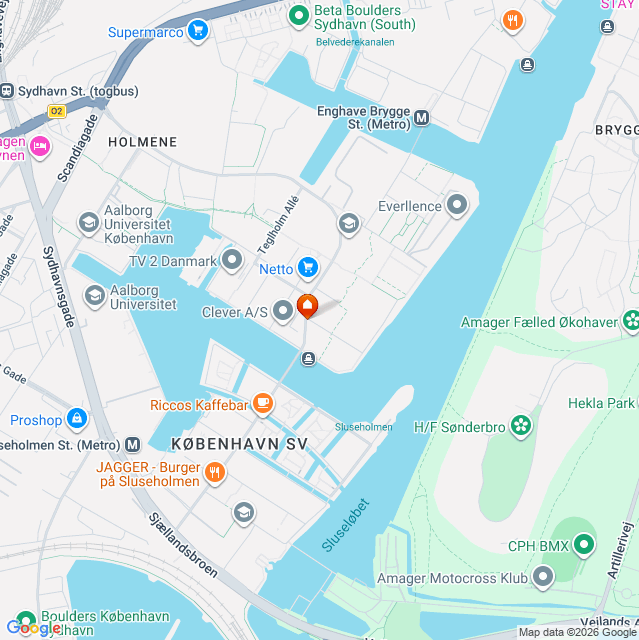Select the Amager Motocross Klub pin
639x640 pixels.
coord(543,577)
